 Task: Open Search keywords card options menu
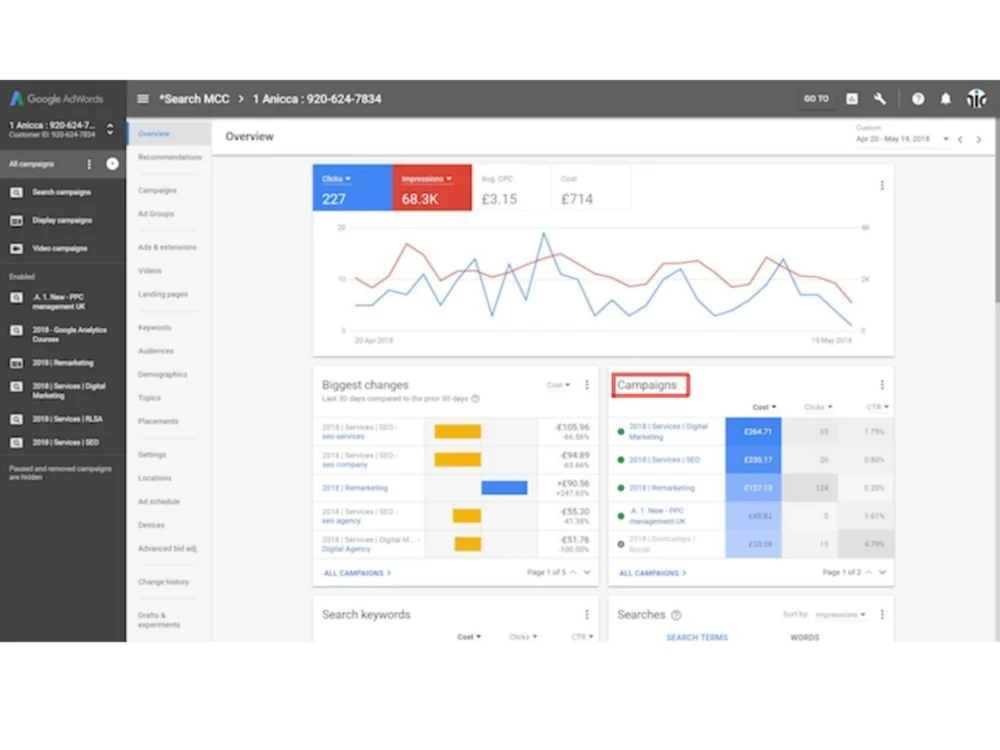[x=587, y=614]
